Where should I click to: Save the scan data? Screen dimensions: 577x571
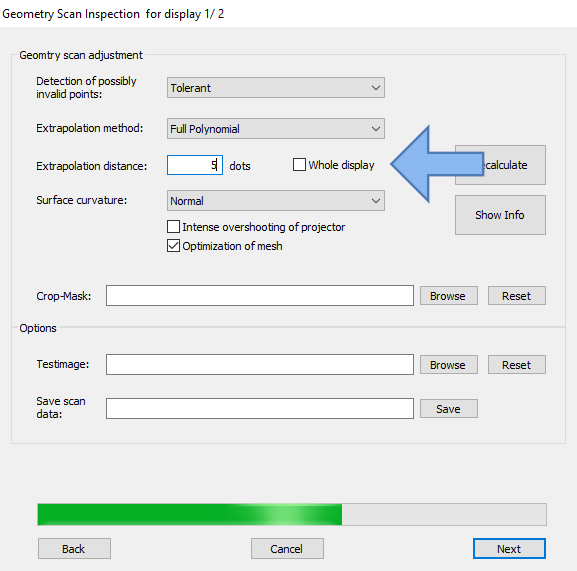coord(449,408)
